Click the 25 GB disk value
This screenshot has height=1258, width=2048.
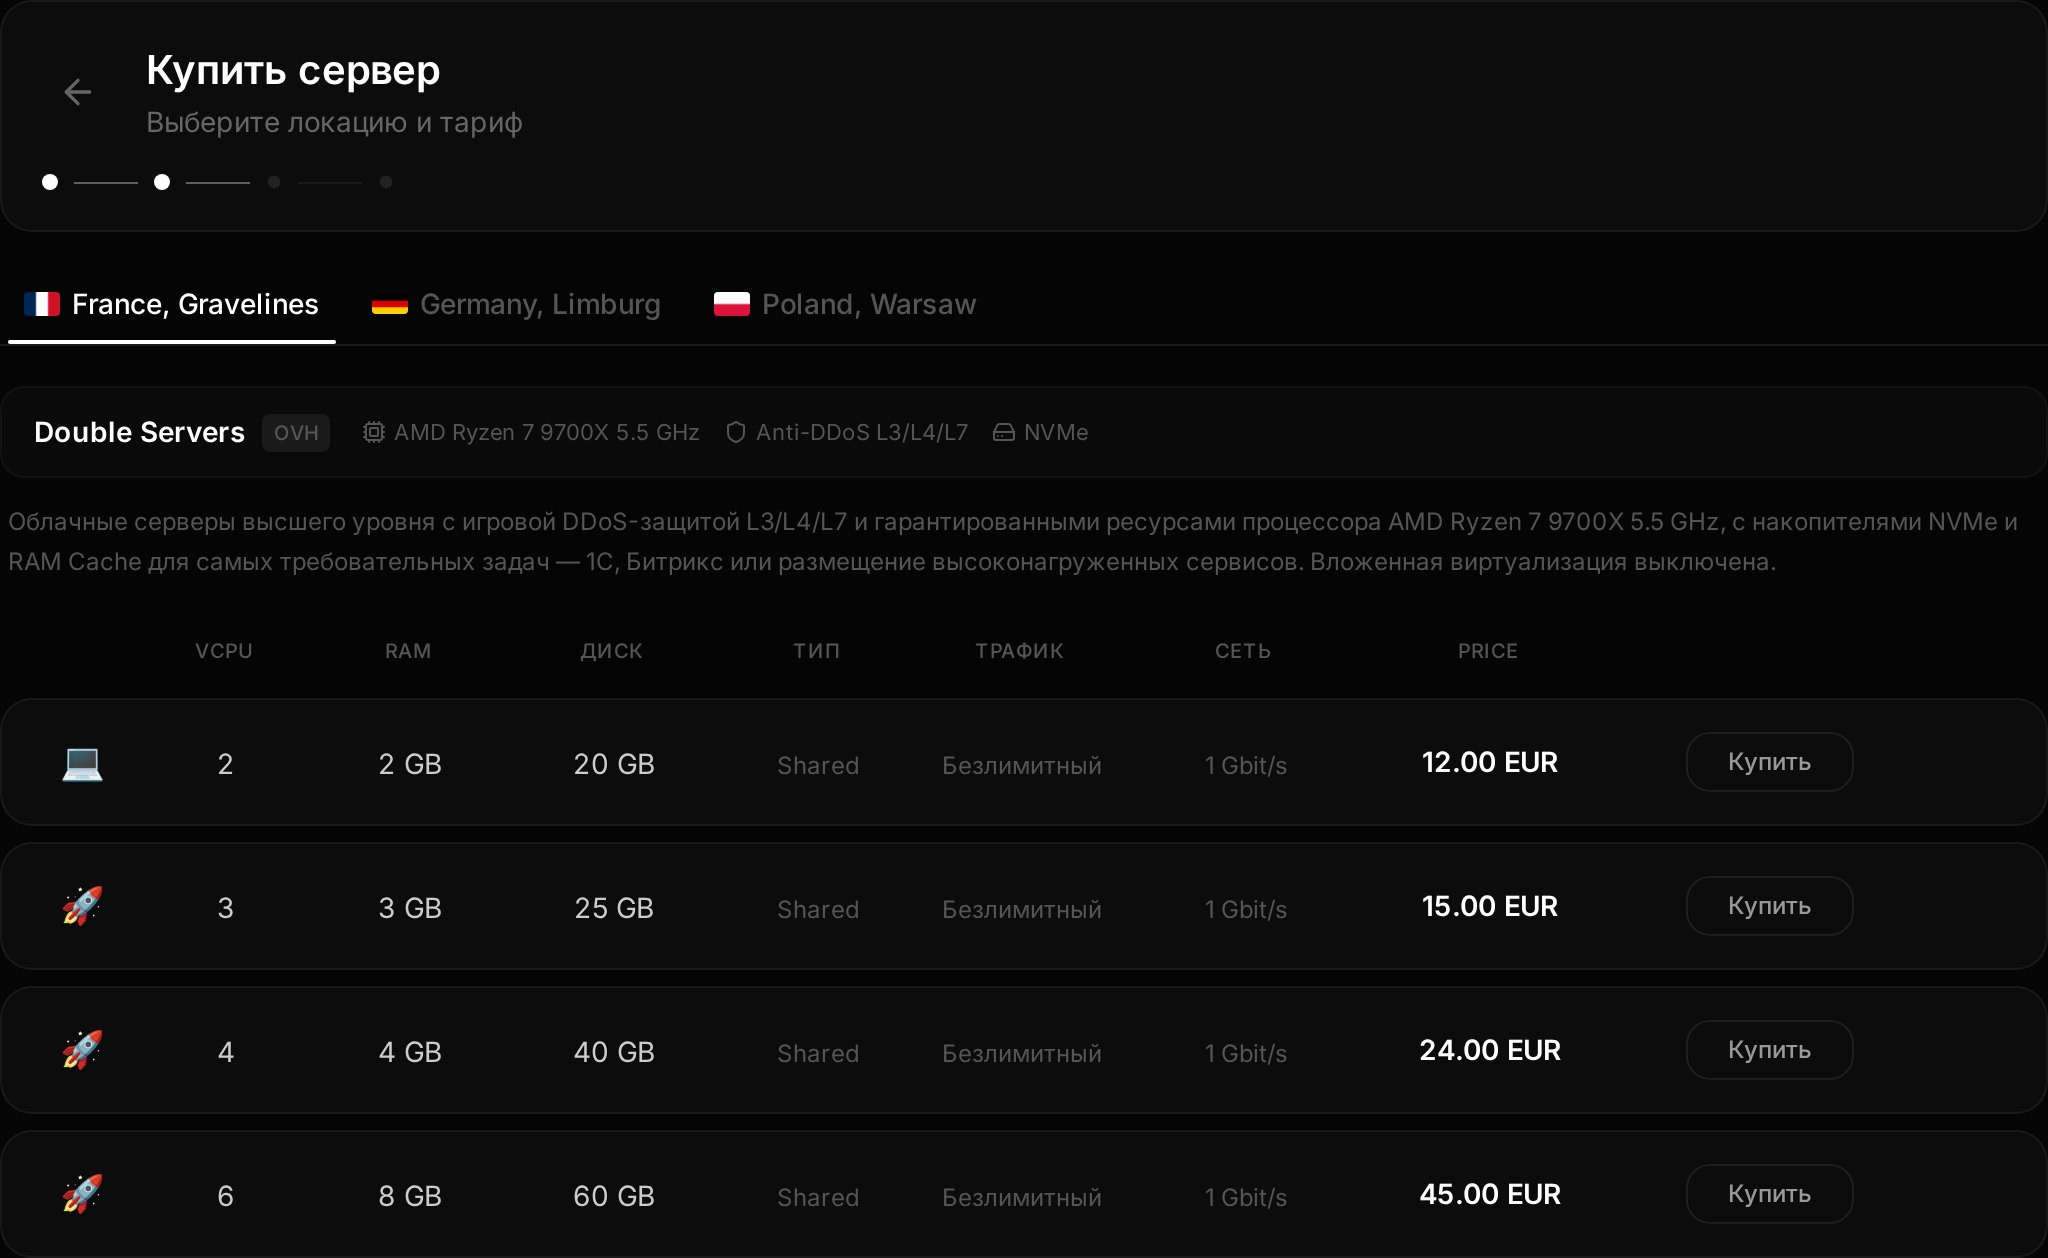[x=614, y=908]
